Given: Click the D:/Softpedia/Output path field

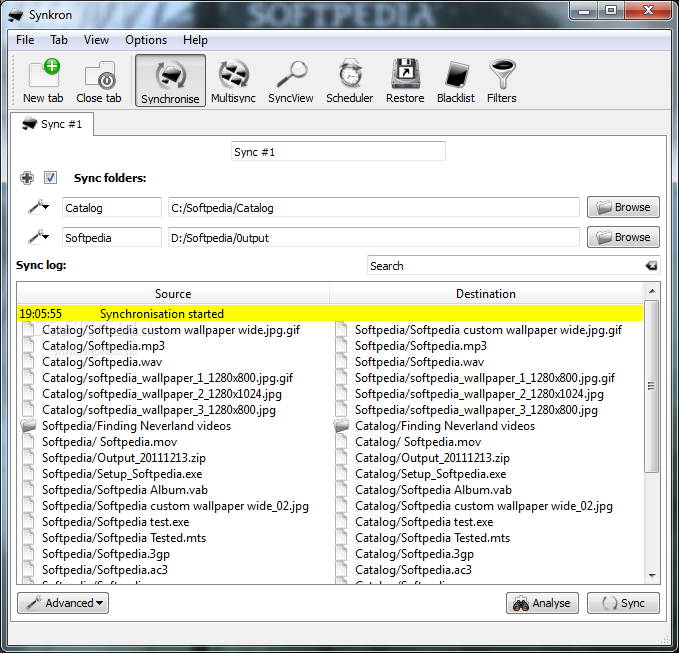Looking at the screenshot, I should point(374,237).
